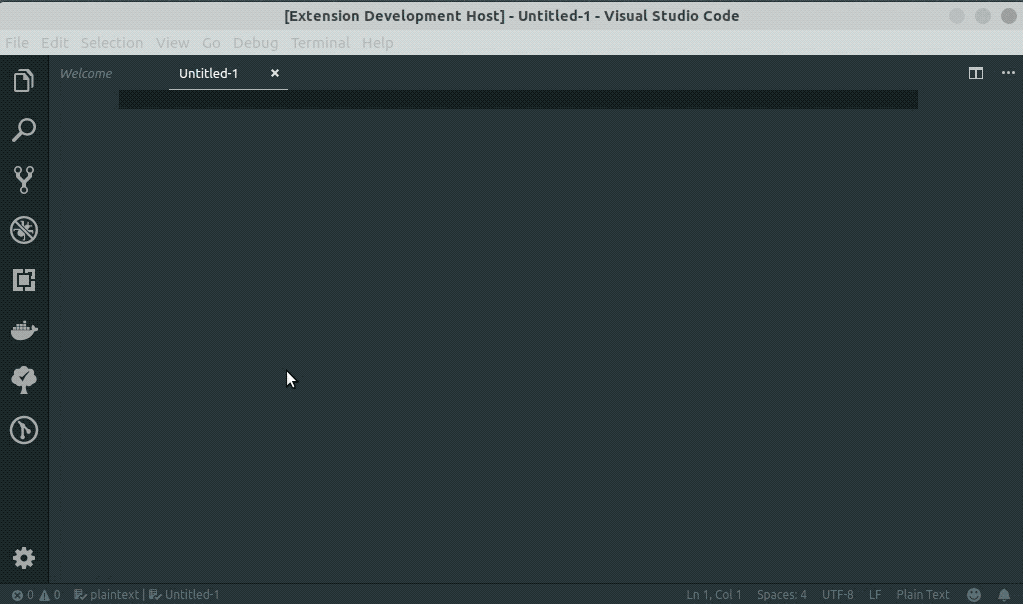Viewport: 1023px width, 604px height.
Task: Select language mode Plain Text
Action: click(923, 595)
